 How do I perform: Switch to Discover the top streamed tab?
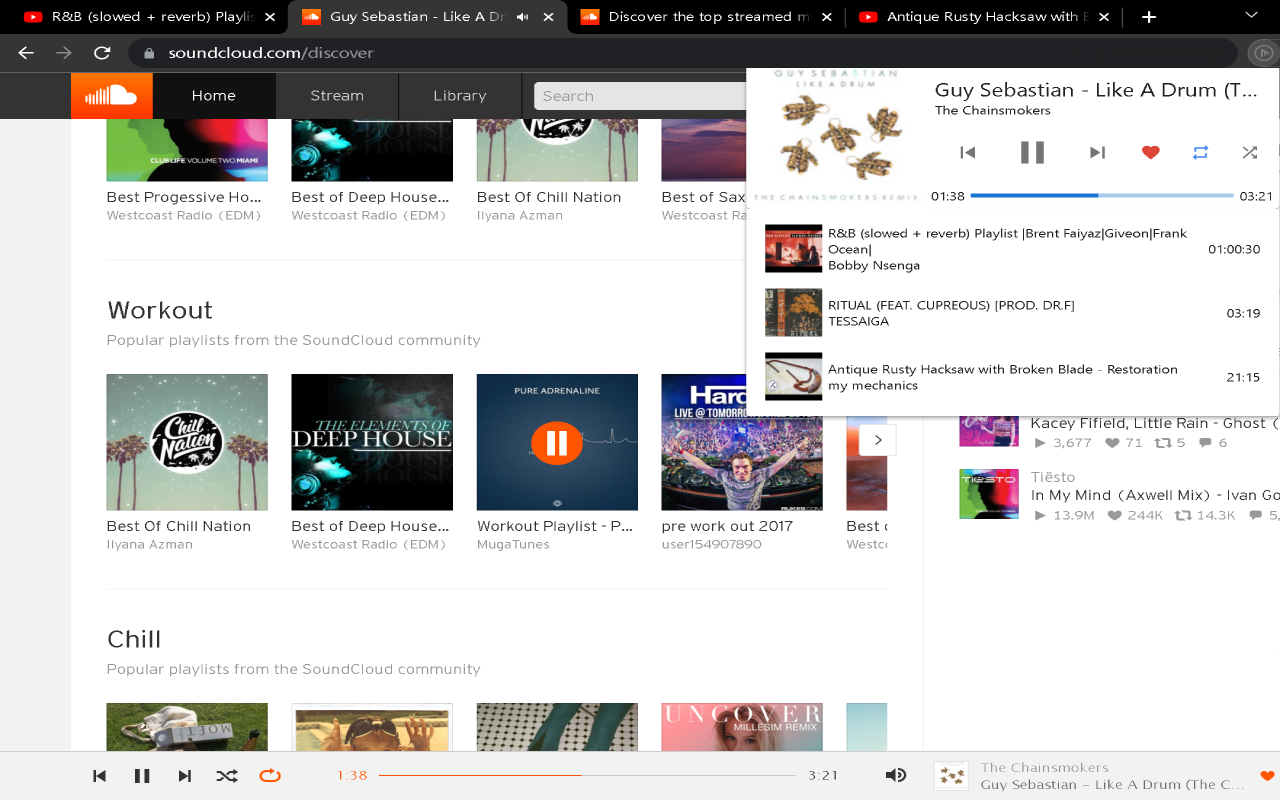click(x=706, y=17)
